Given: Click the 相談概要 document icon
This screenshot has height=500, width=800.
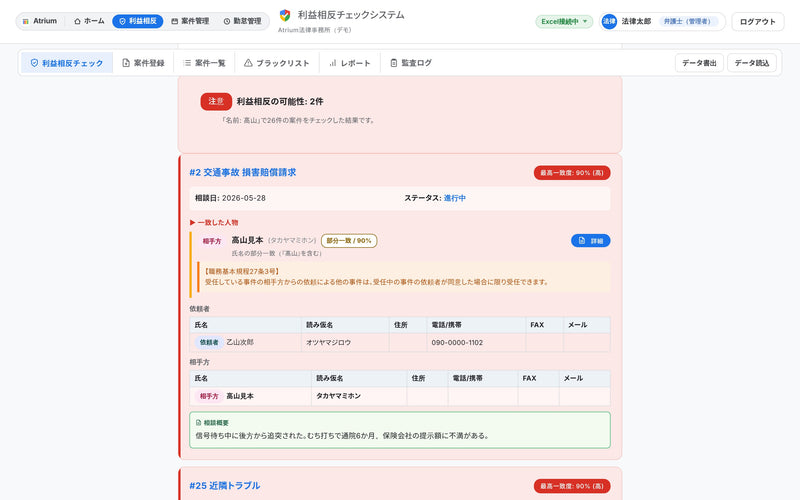Looking at the screenshot, I should 198,422.
